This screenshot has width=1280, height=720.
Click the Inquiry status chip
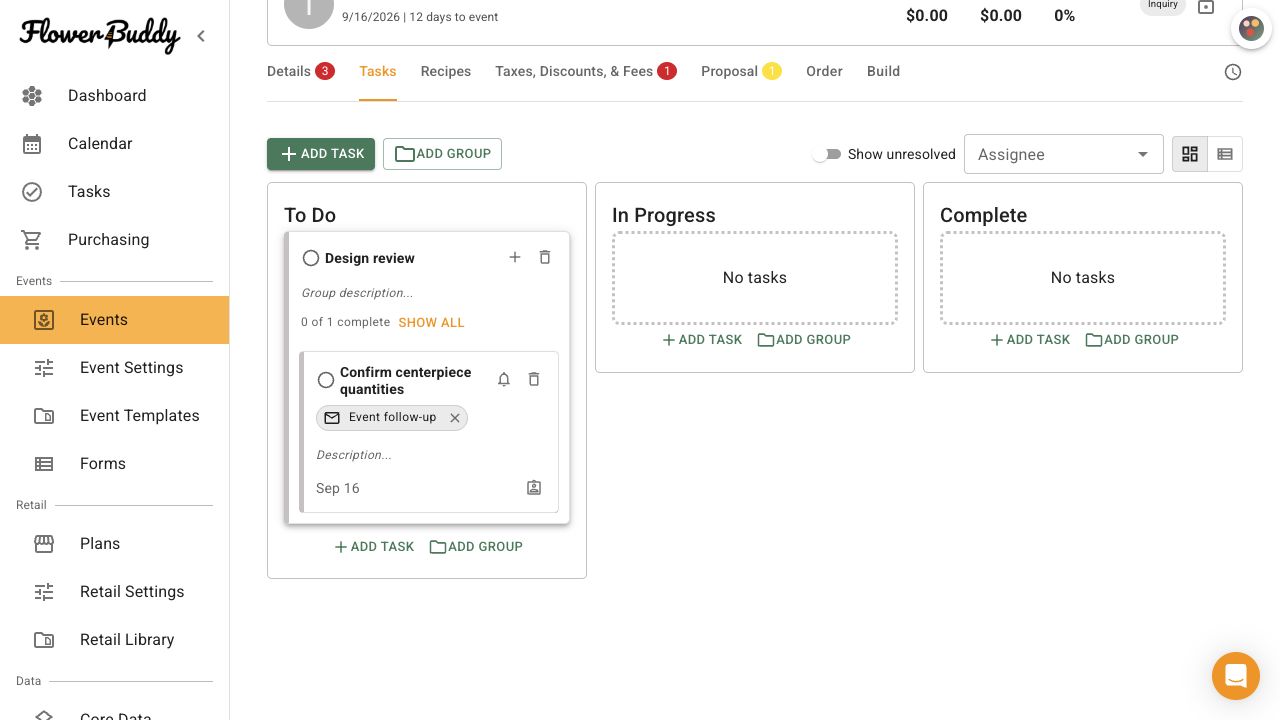1163,6
